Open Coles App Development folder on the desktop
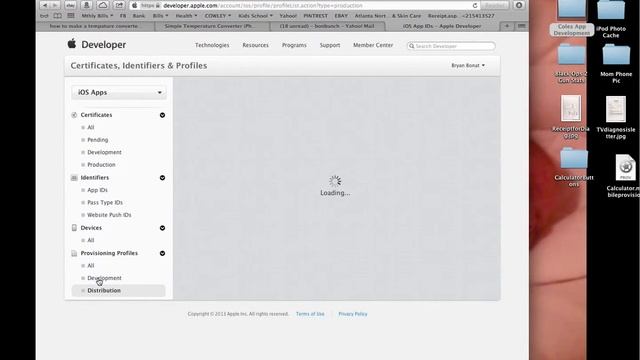 click(571, 18)
